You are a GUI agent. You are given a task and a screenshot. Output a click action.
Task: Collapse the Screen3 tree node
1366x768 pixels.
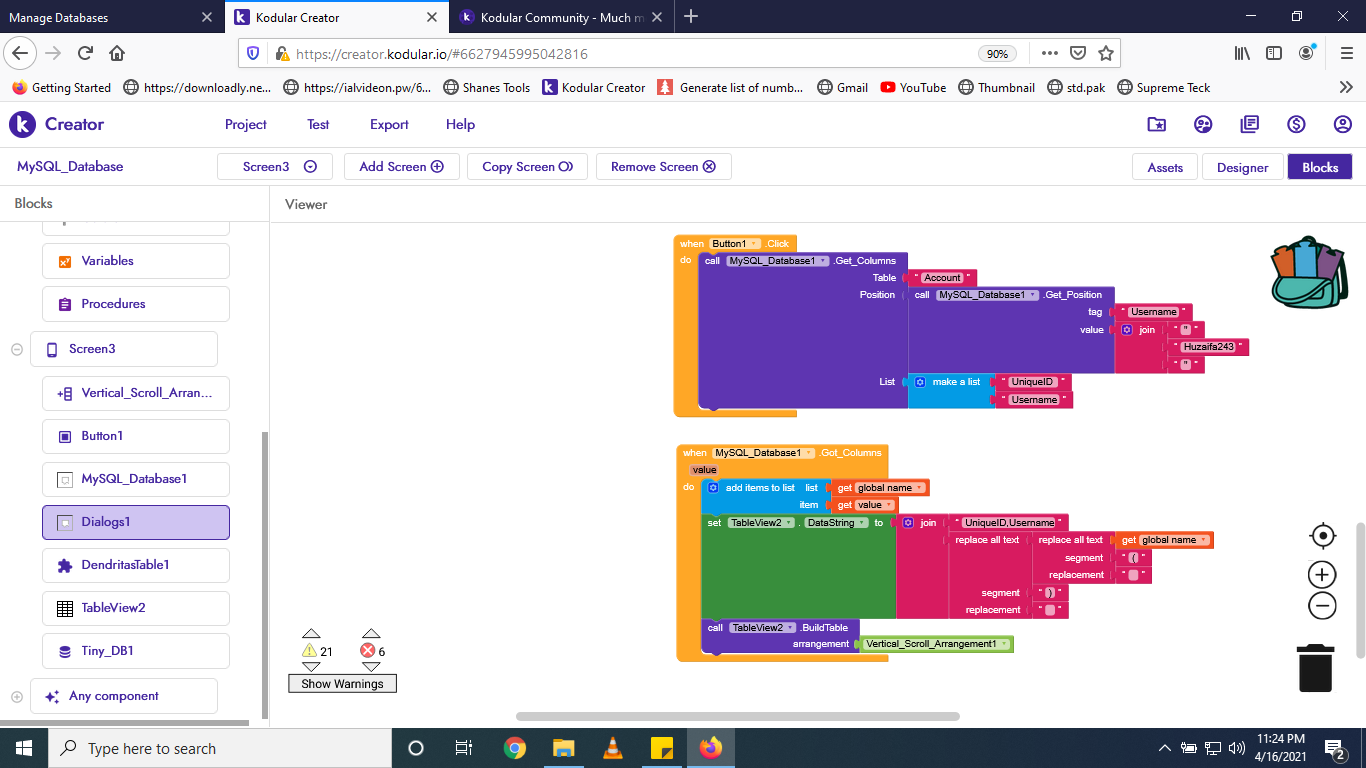(17, 349)
